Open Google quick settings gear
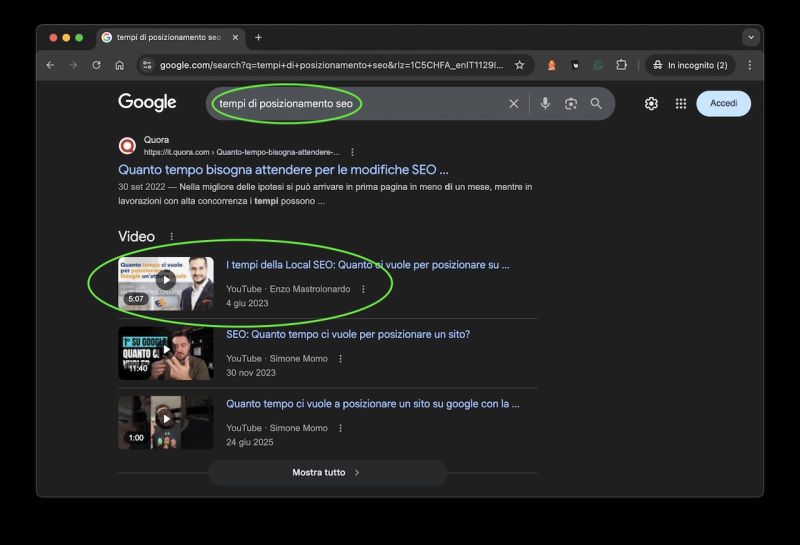Image resolution: width=800 pixels, height=545 pixels. (651, 103)
